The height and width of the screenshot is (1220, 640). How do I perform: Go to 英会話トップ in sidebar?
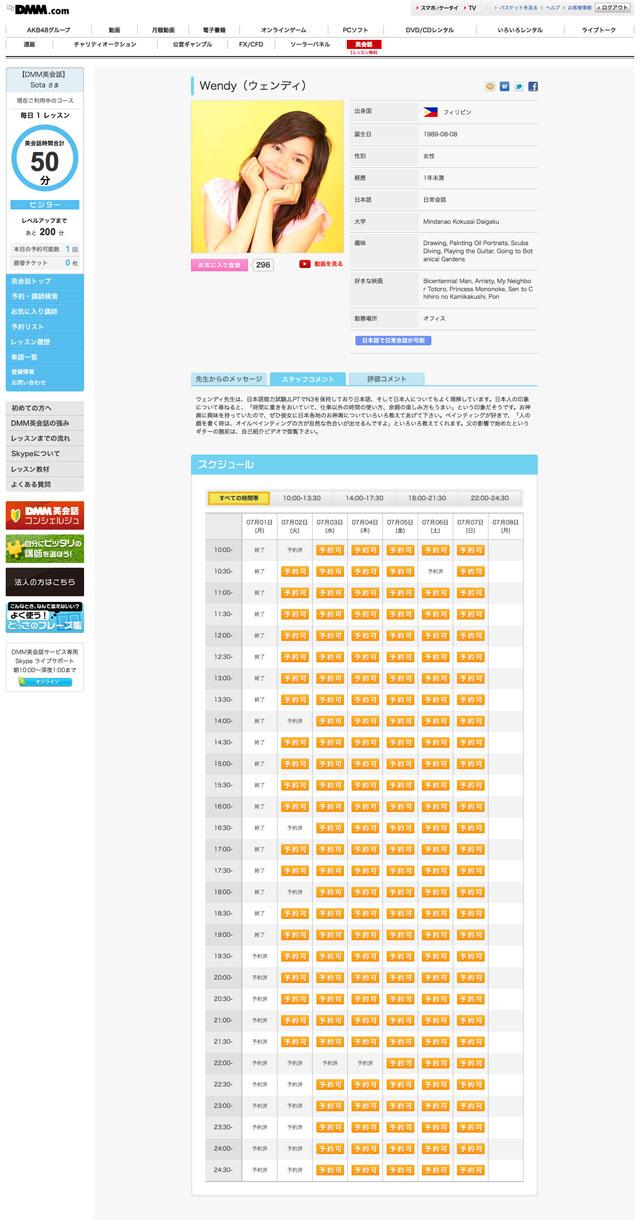coord(45,282)
